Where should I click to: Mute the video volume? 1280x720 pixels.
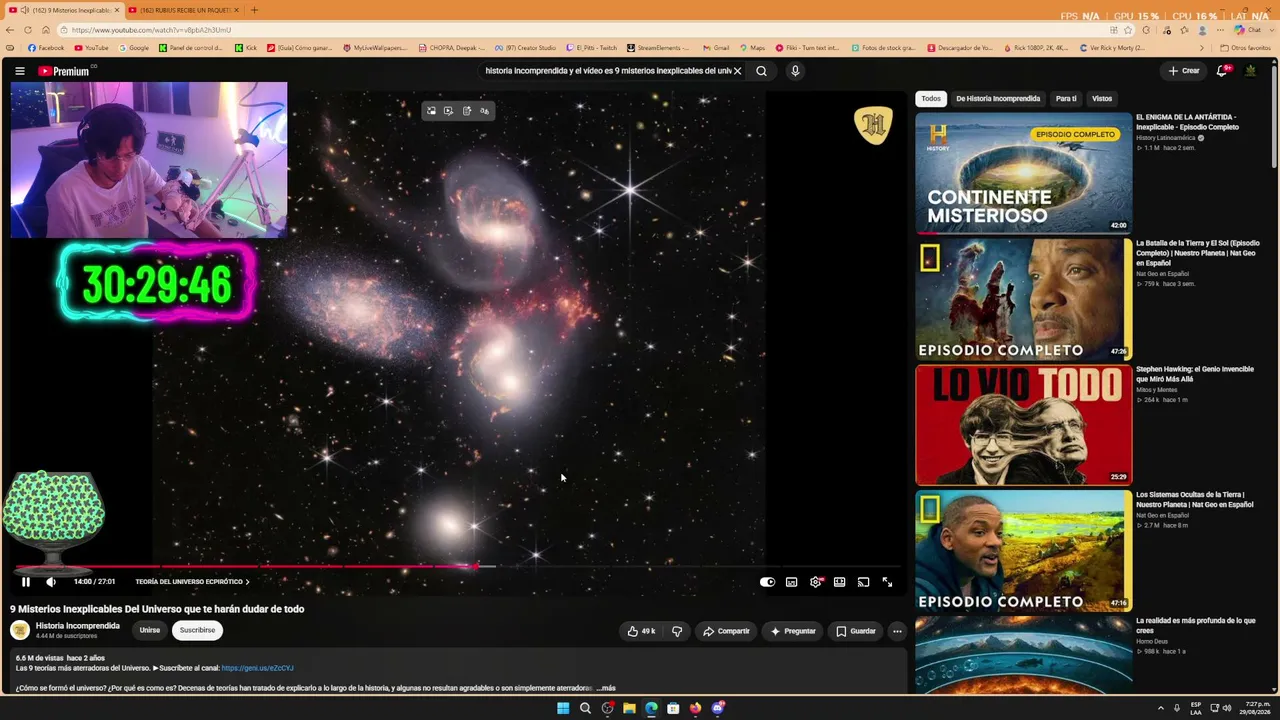tap(51, 582)
